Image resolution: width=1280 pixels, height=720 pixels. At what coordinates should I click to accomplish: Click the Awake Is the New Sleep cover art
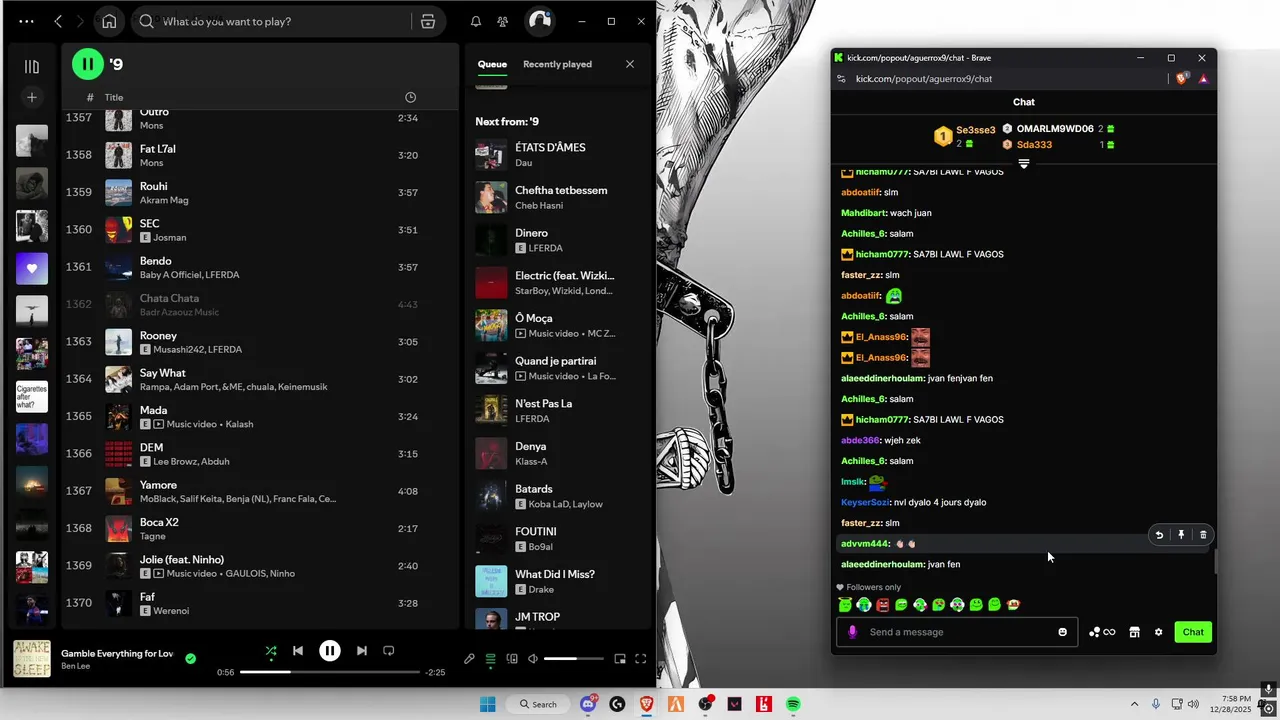pyautogui.click(x=32, y=659)
